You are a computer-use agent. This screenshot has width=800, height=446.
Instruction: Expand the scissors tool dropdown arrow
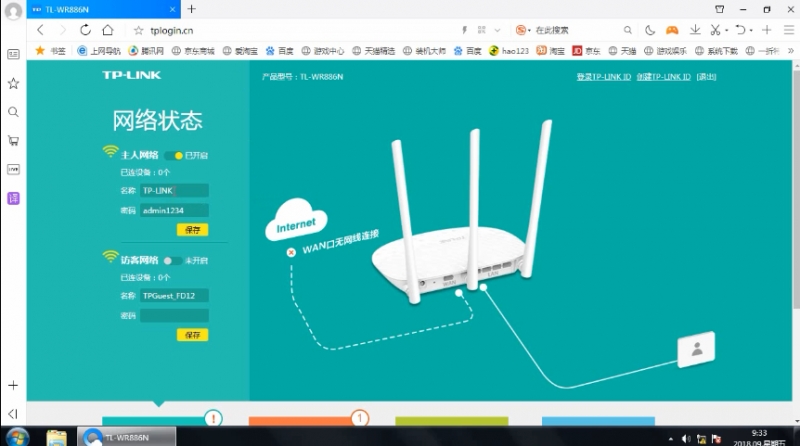tap(726, 31)
